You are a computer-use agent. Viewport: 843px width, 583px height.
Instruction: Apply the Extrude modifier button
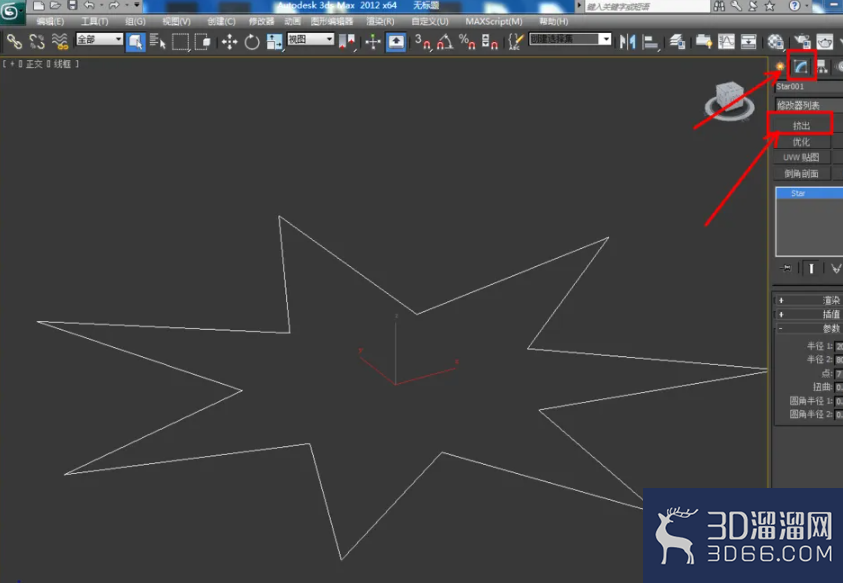(801, 125)
